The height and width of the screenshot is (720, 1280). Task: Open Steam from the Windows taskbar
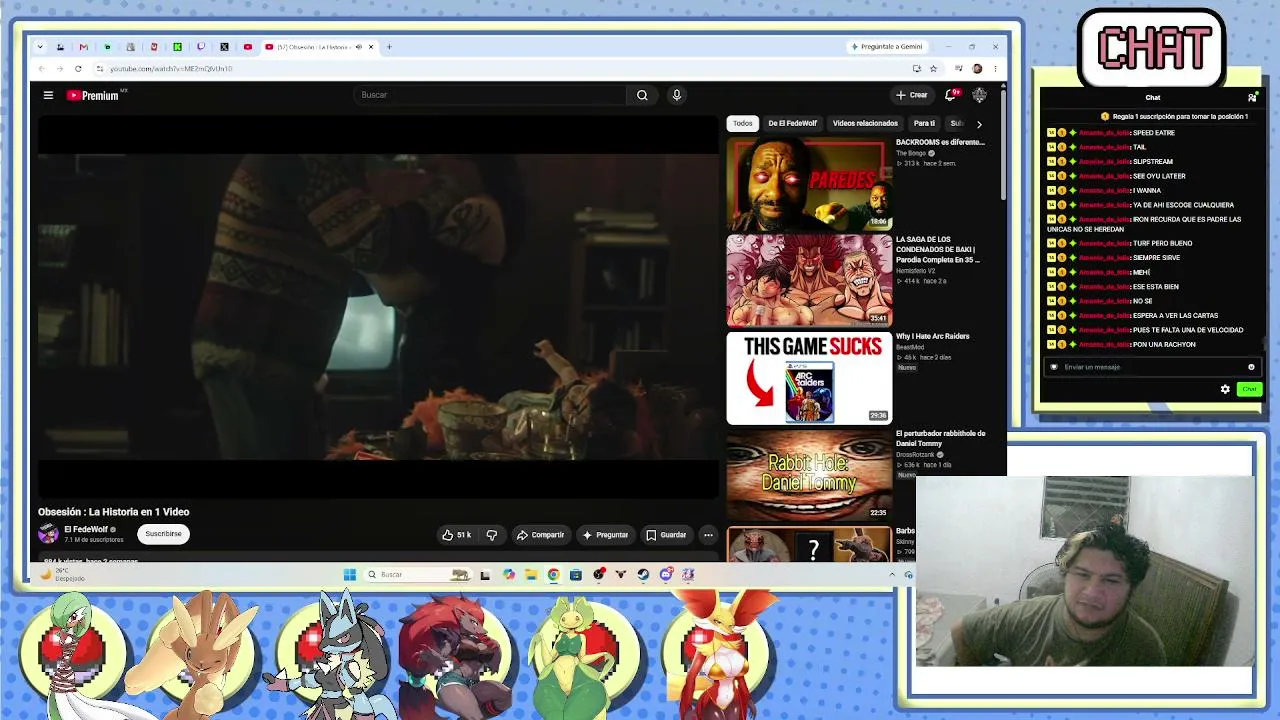pos(643,575)
